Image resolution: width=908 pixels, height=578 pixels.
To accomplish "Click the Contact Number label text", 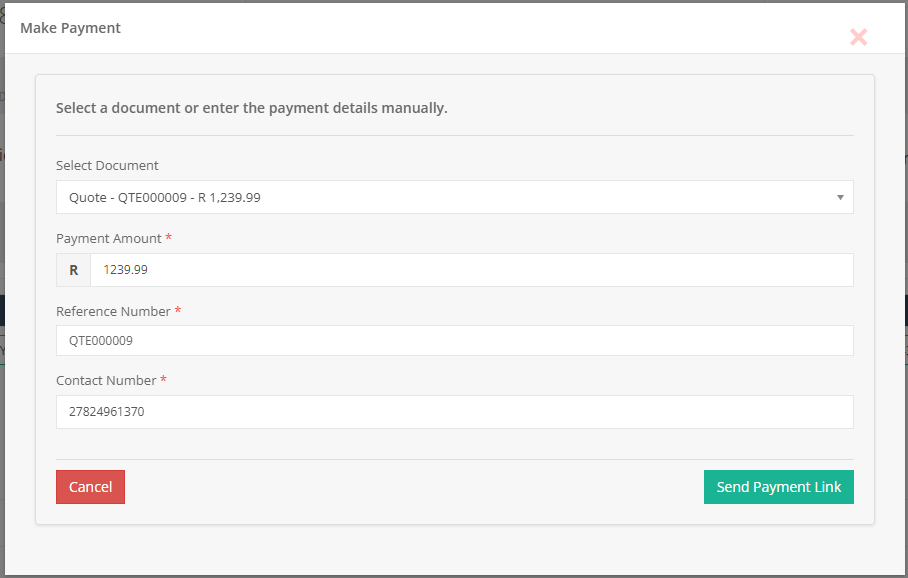I will point(106,381).
